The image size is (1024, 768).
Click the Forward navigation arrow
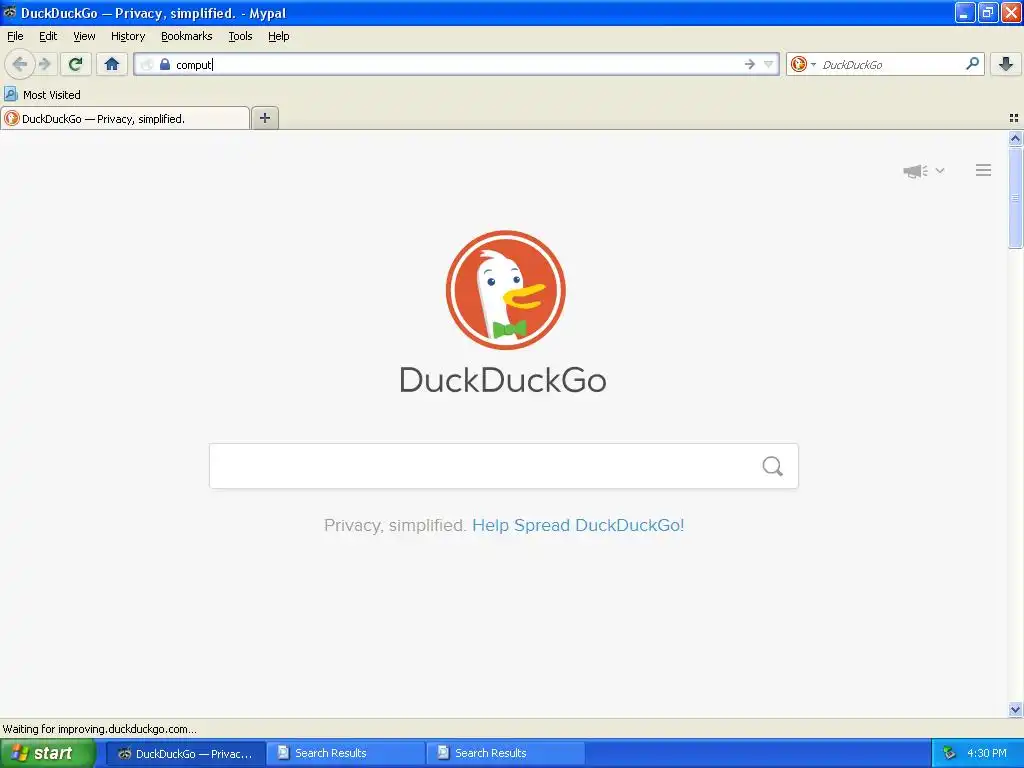pos(45,64)
